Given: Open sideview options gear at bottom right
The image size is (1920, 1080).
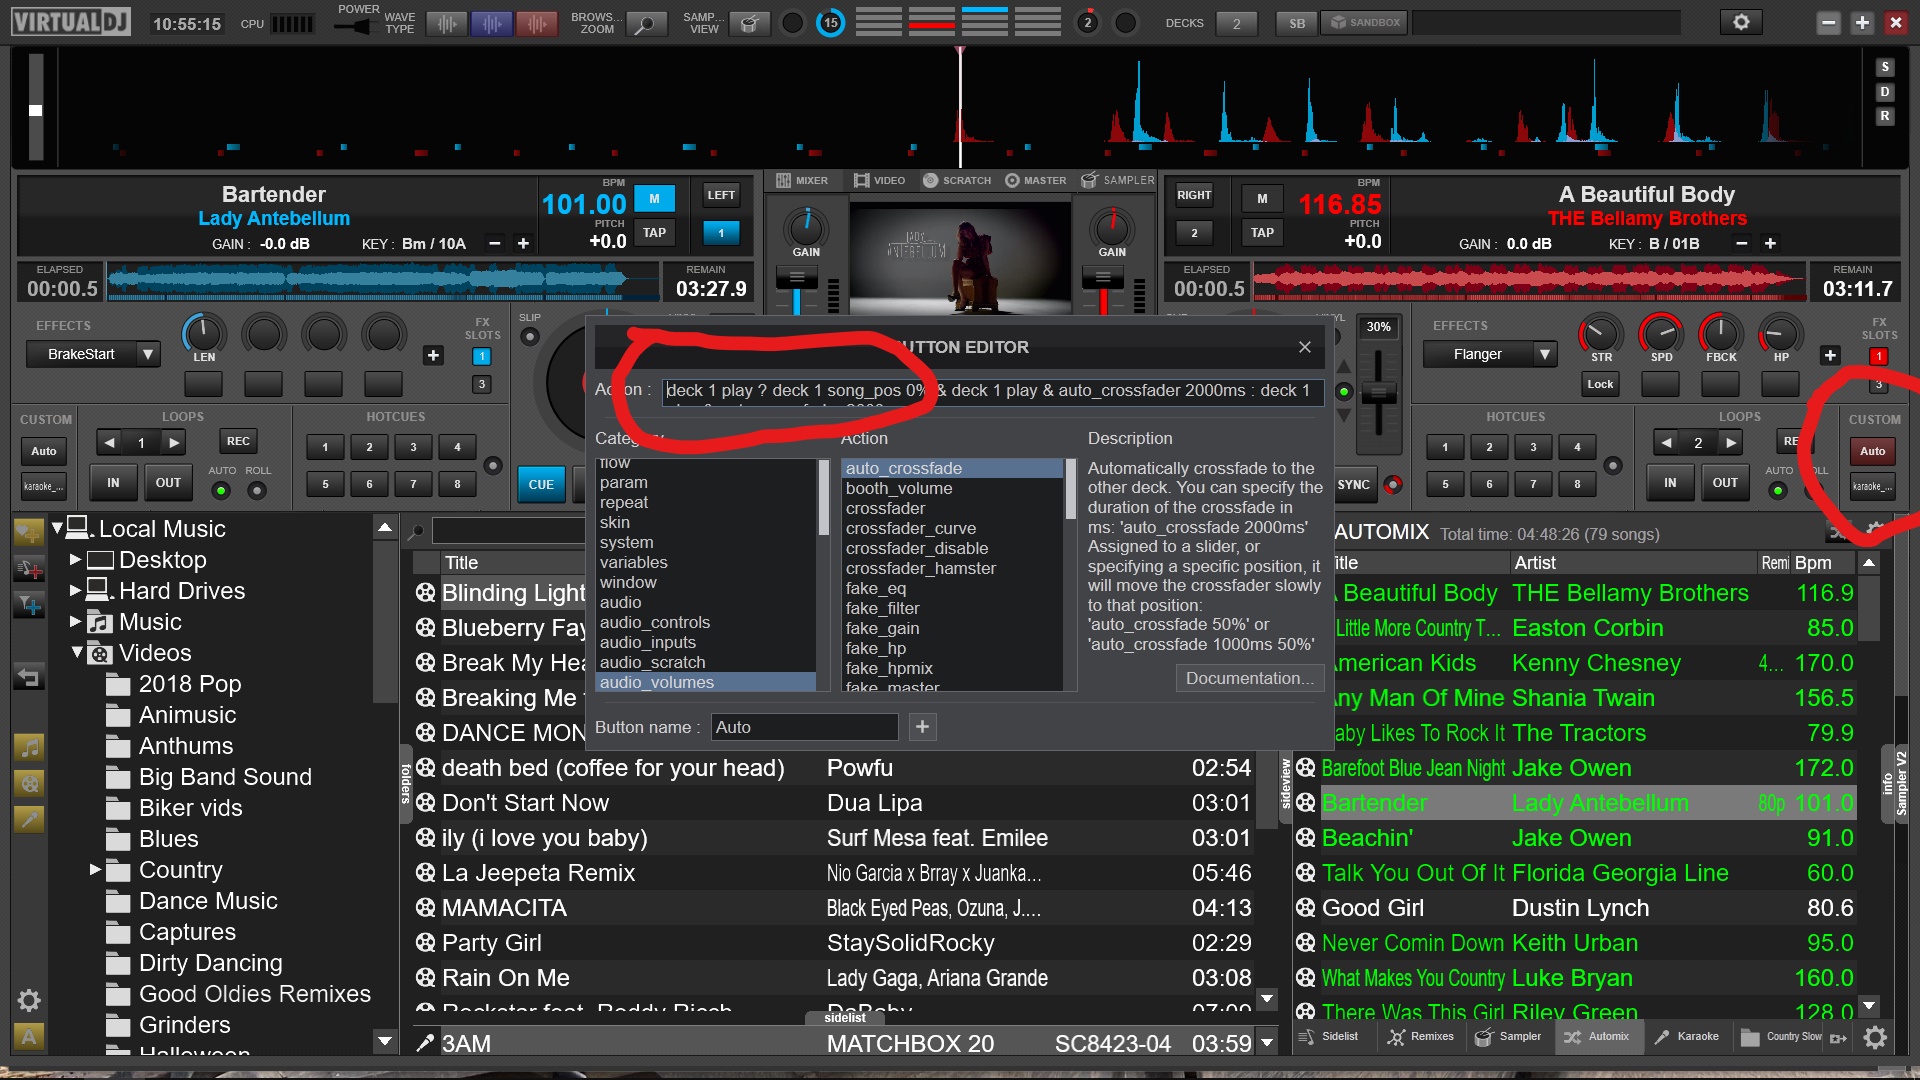Looking at the screenshot, I should pyautogui.click(x=1875, y=1037).
